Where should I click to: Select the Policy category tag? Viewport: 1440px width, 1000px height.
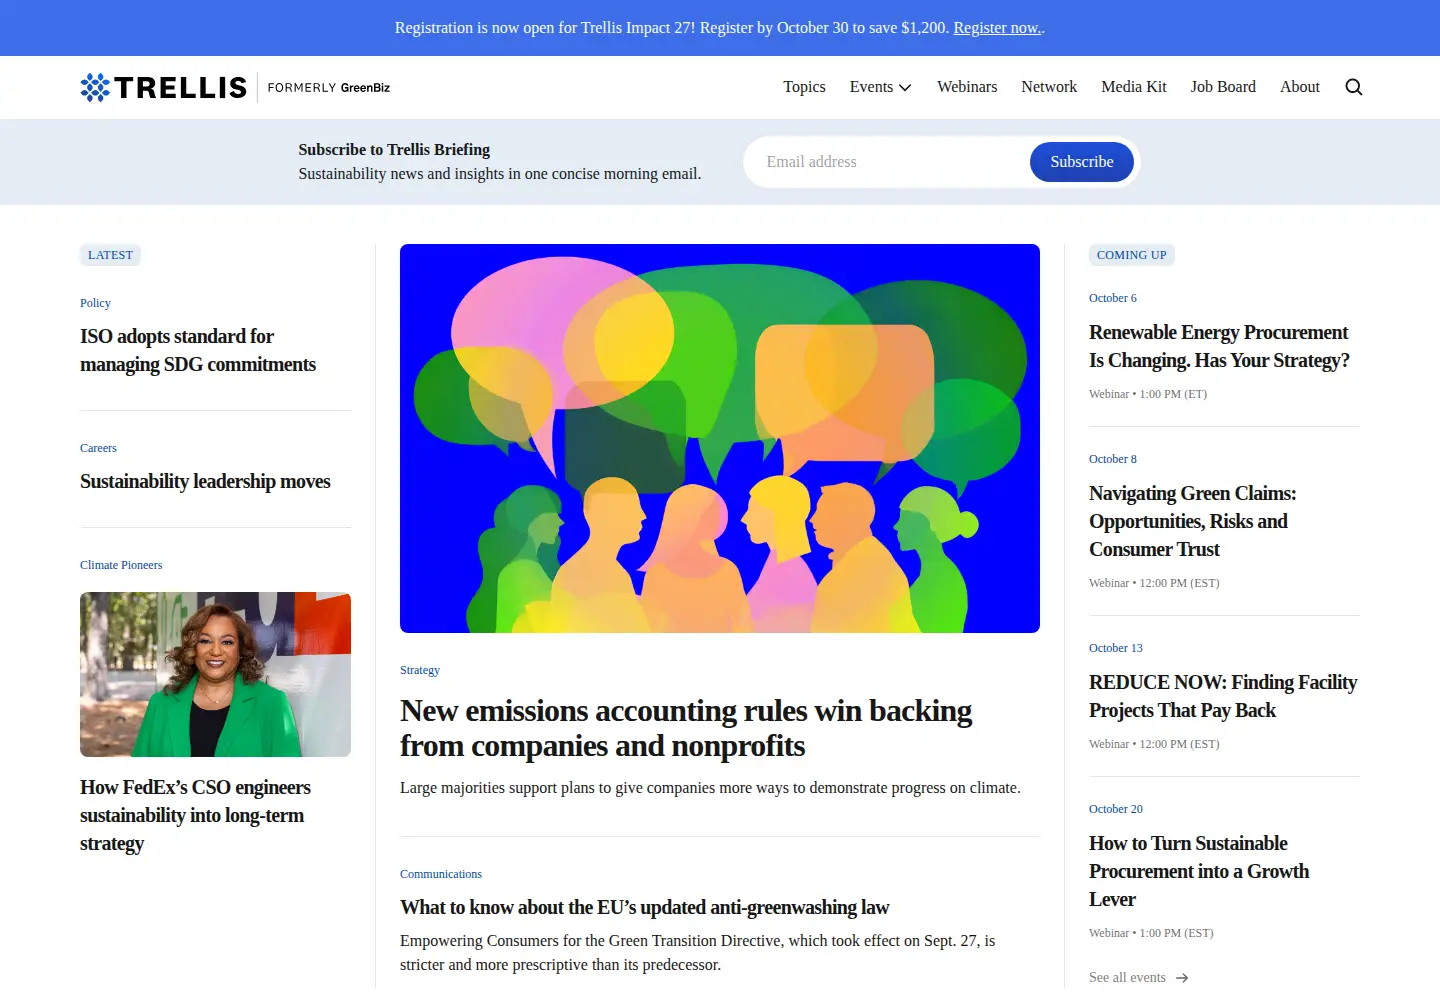95,303
